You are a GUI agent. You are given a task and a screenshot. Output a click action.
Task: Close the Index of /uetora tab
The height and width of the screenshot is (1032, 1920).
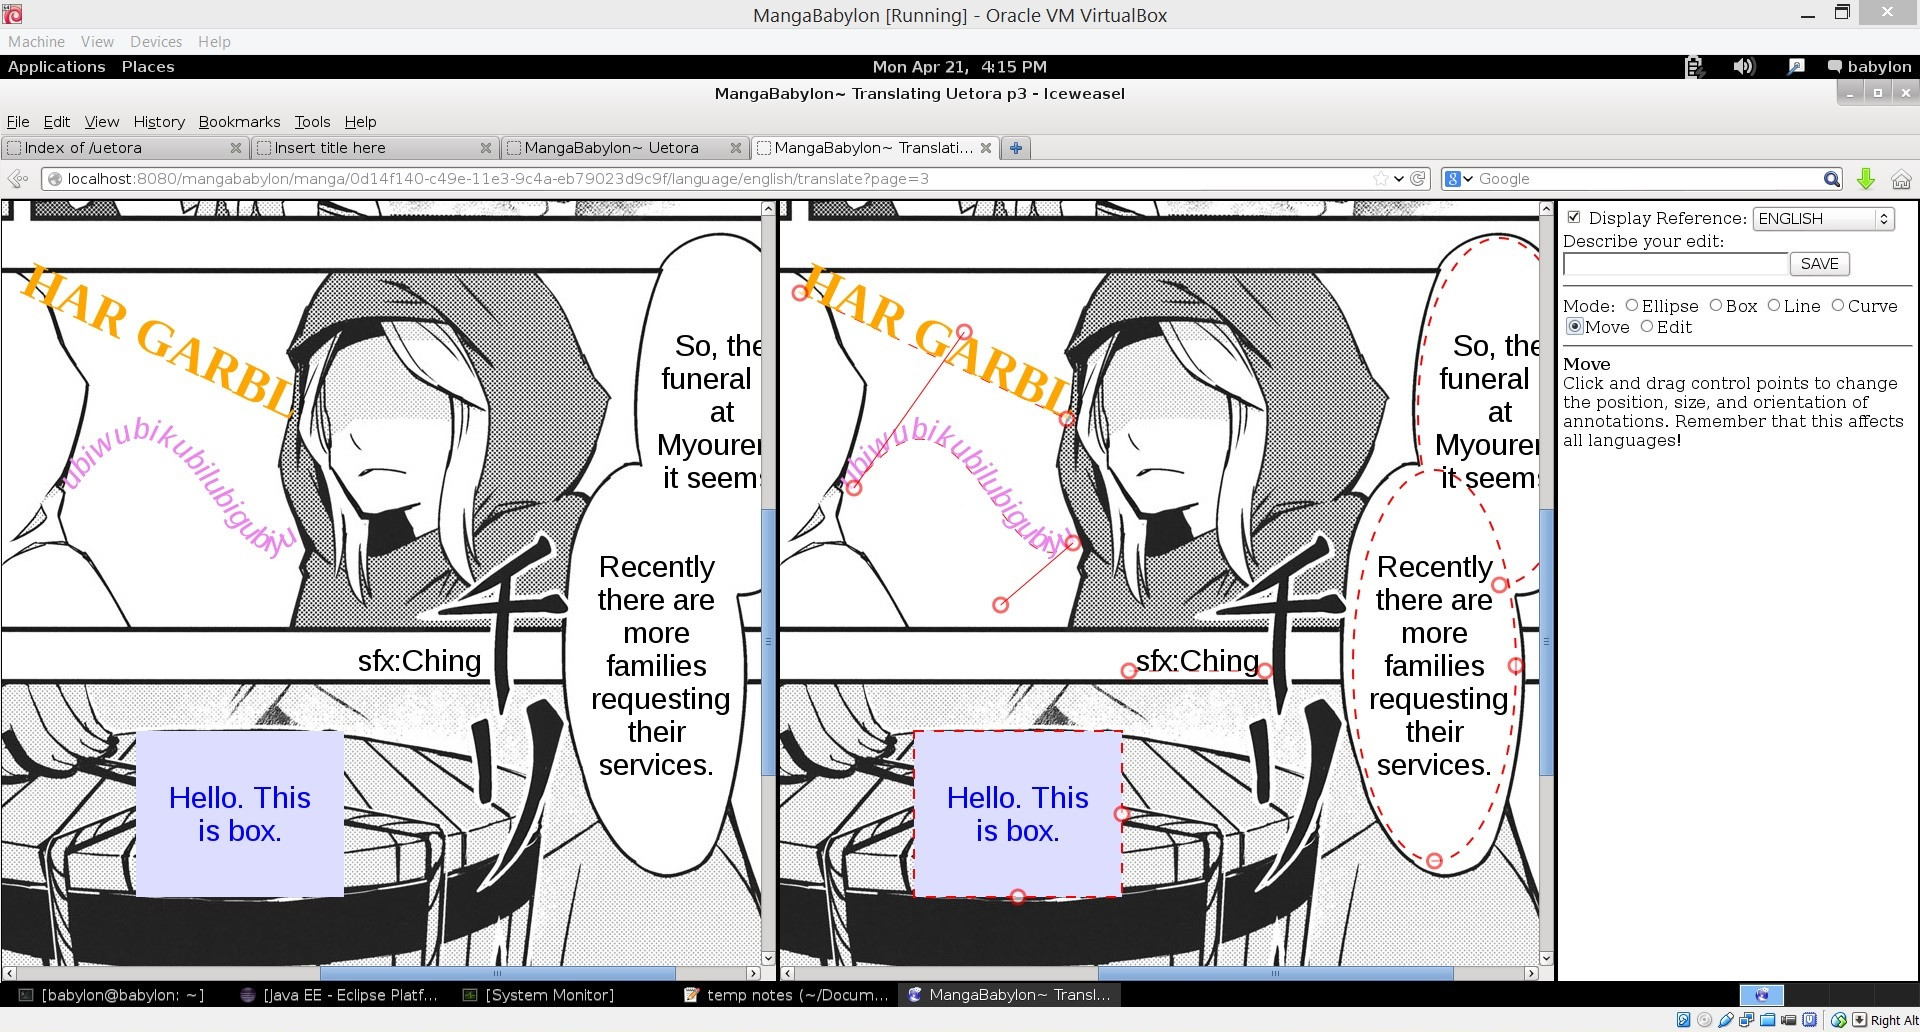tap(236, 147)
